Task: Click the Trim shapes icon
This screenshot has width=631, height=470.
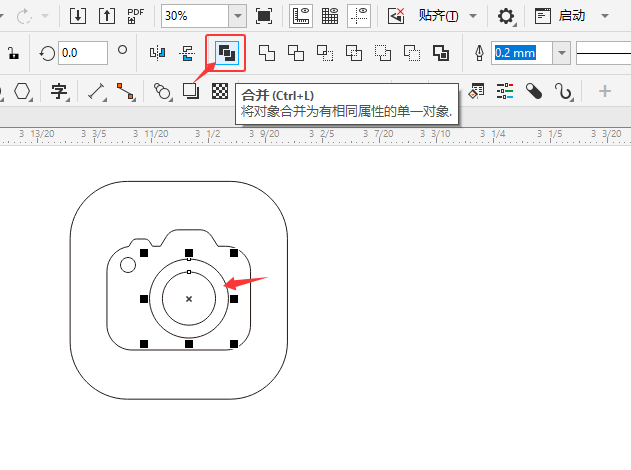Action: coord(296,53)
